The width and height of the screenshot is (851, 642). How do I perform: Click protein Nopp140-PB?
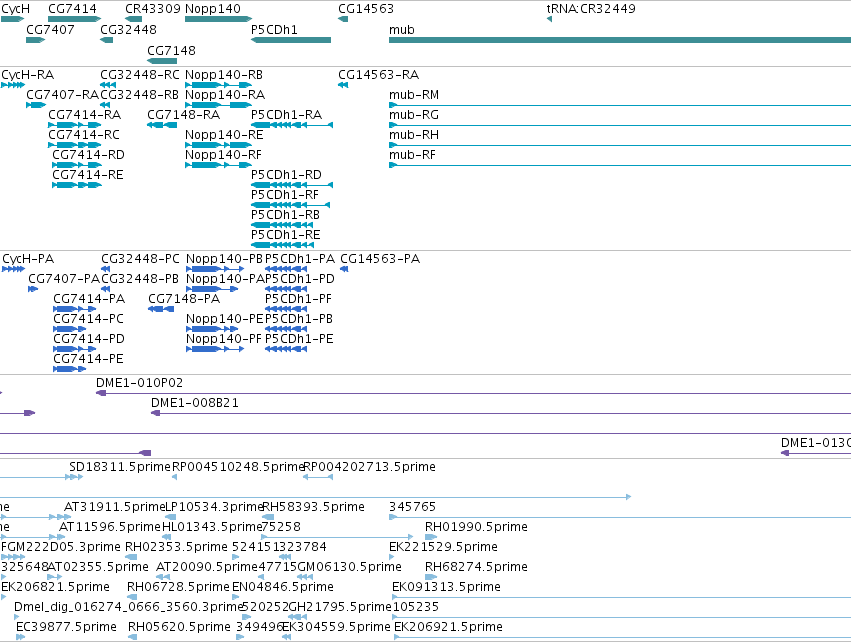click(225, 259)
